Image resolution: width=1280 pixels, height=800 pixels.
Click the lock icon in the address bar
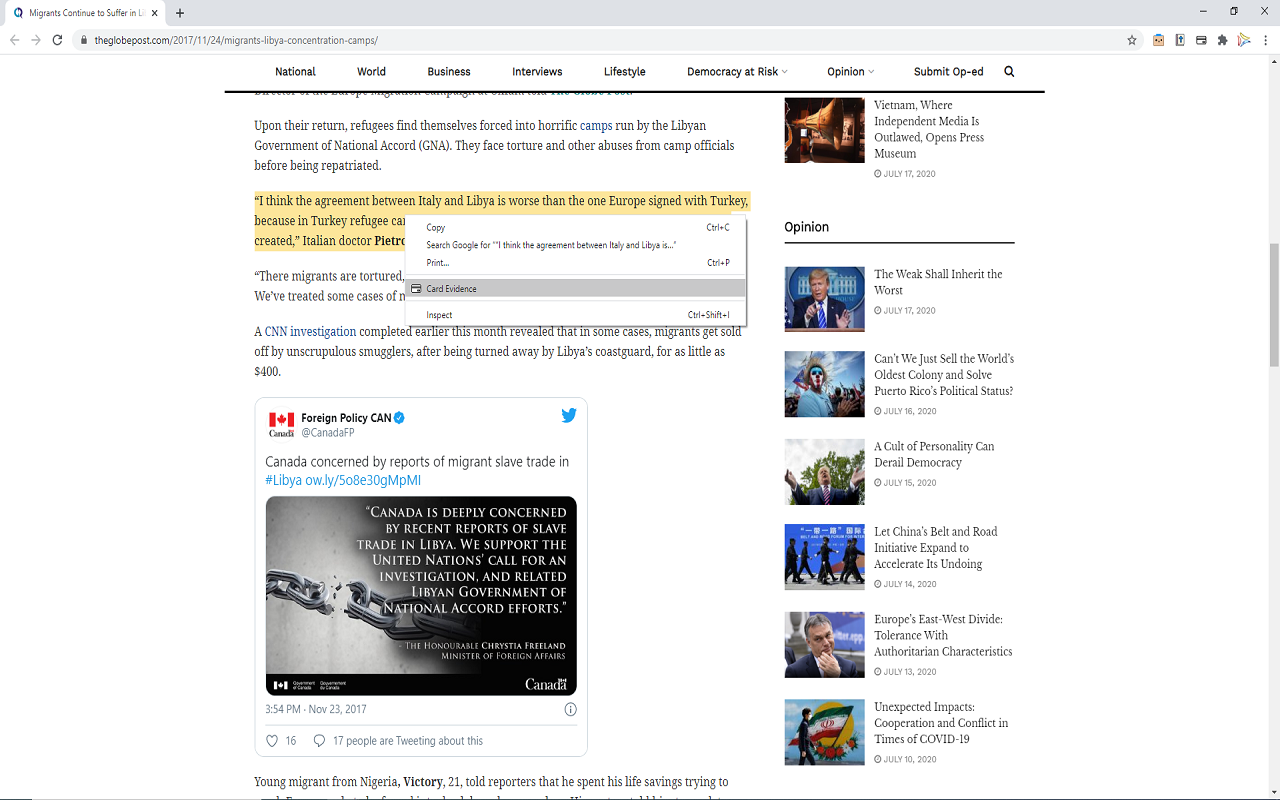point(82,40)
